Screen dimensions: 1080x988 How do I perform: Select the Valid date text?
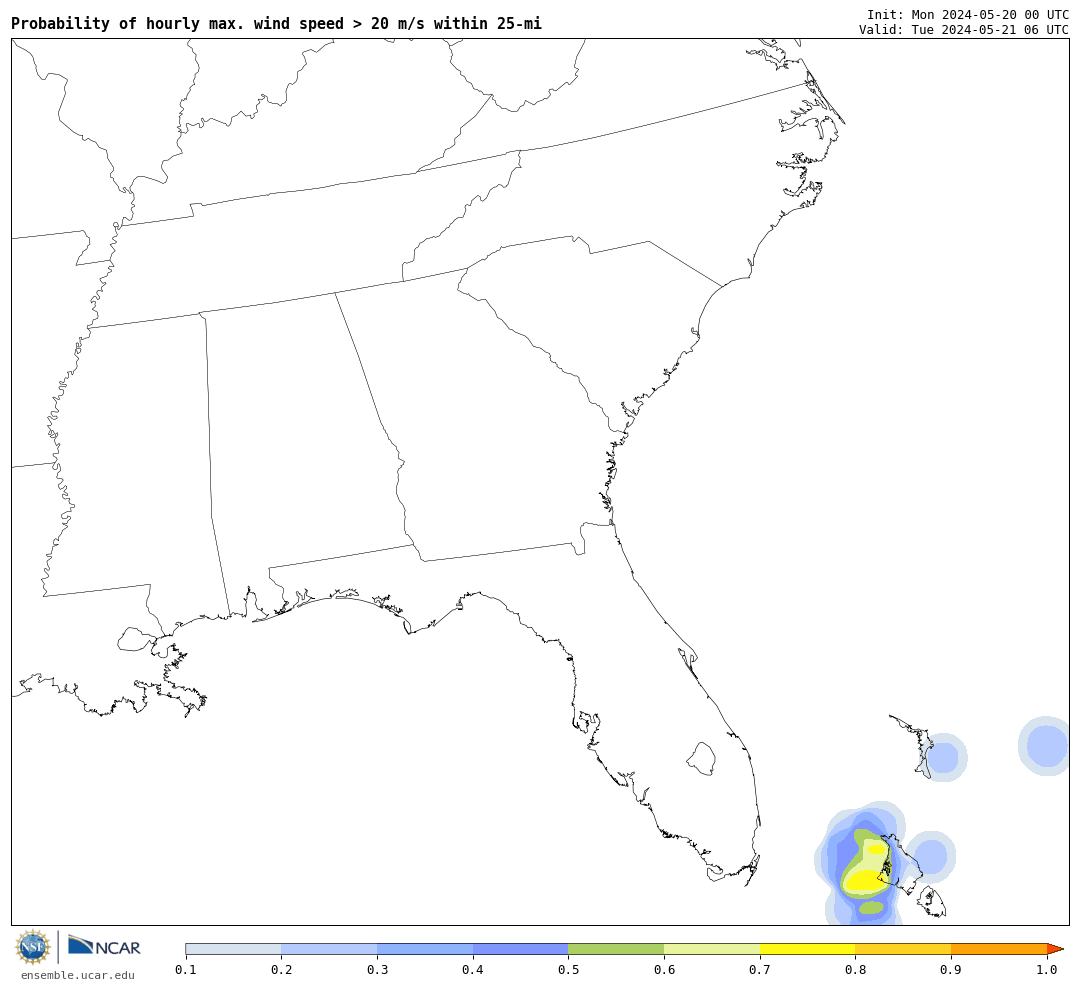click(964, 30)
